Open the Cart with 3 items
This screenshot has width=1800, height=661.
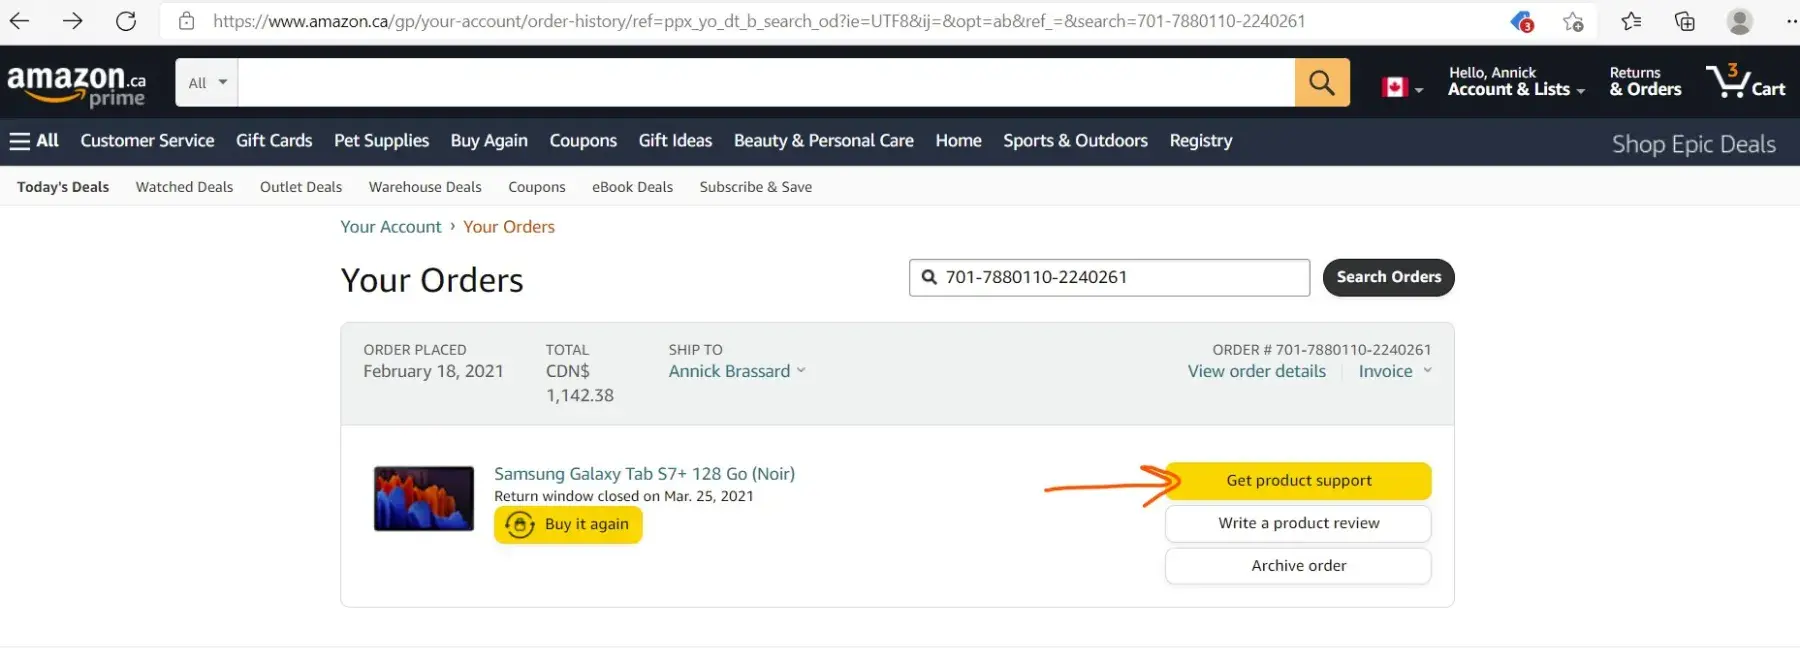click(x=1746, y=81)
